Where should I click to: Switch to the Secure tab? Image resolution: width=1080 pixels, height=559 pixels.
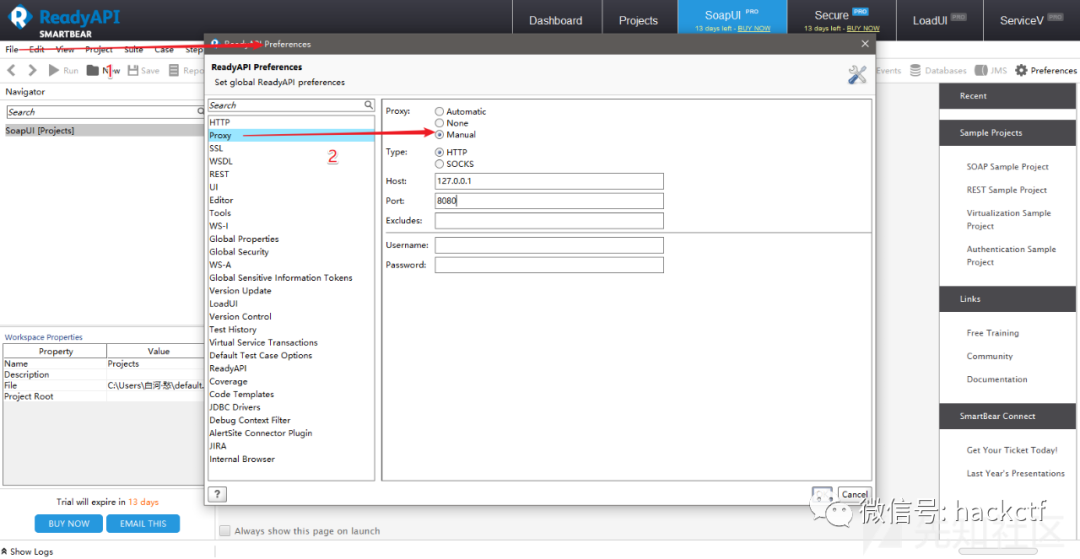841,15
